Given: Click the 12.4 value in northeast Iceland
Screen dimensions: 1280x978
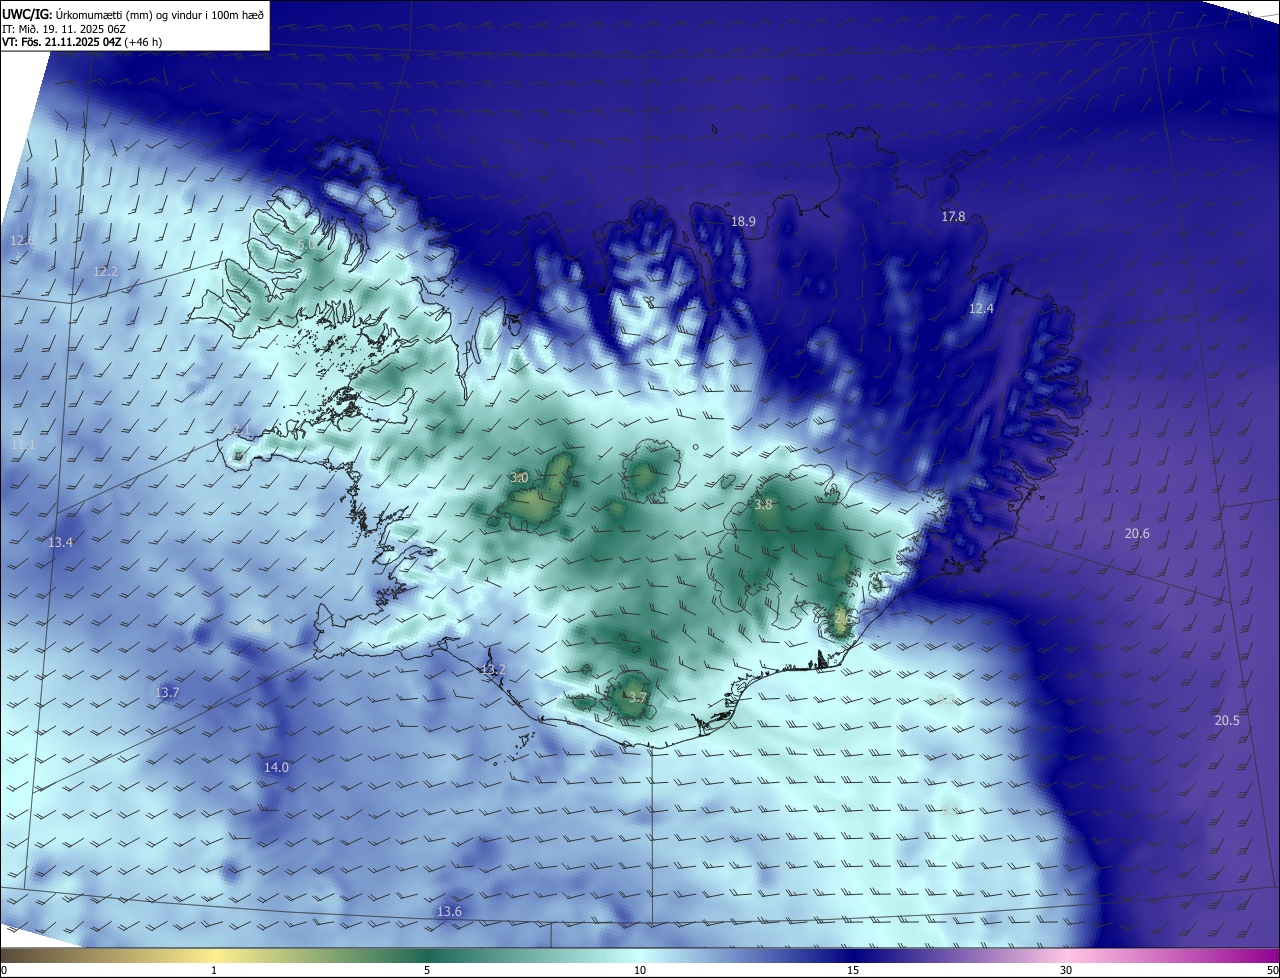Looking at the screenshot, I should 981,309.
